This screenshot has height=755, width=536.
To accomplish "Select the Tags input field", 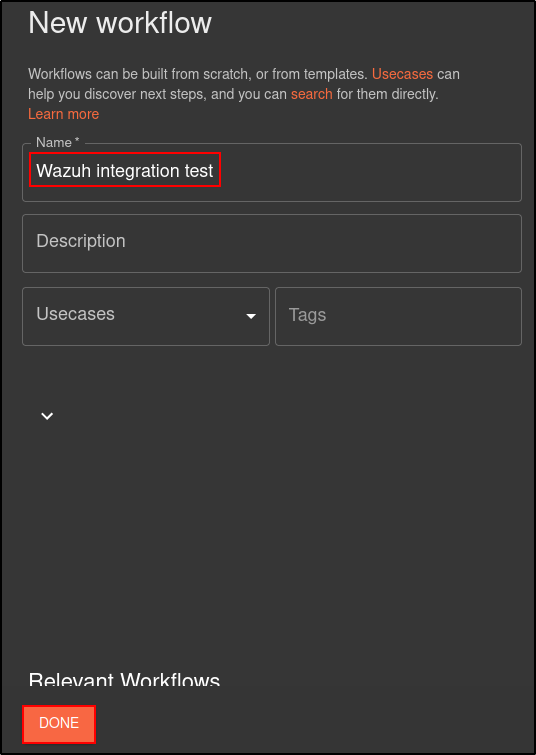I will 398,316.
